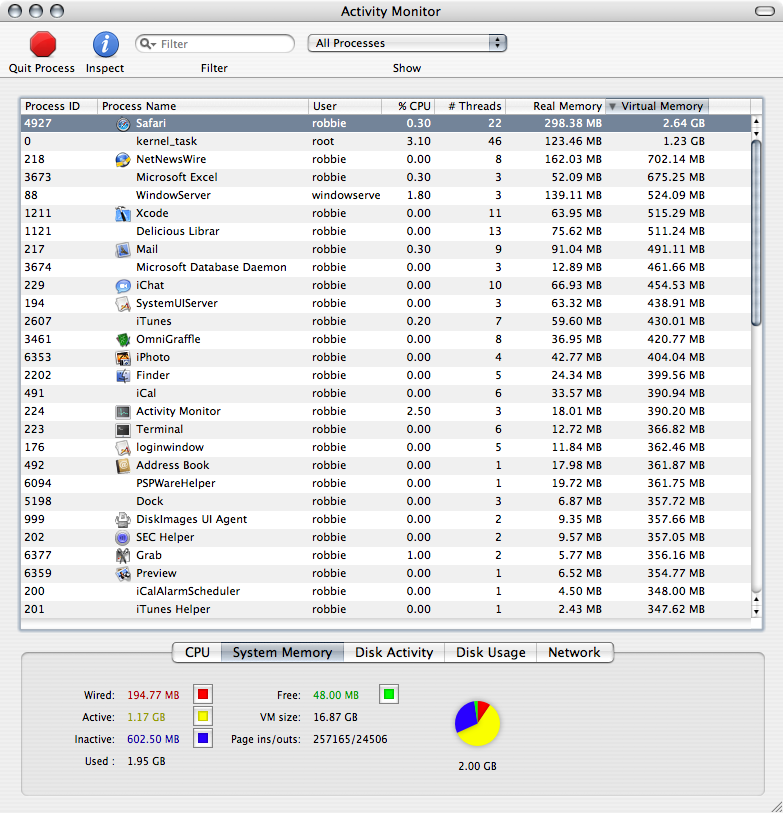Sort by the Process ID column header
Image resolution: width=783 pixels, height=813 pixels.
tap(59, 106)
